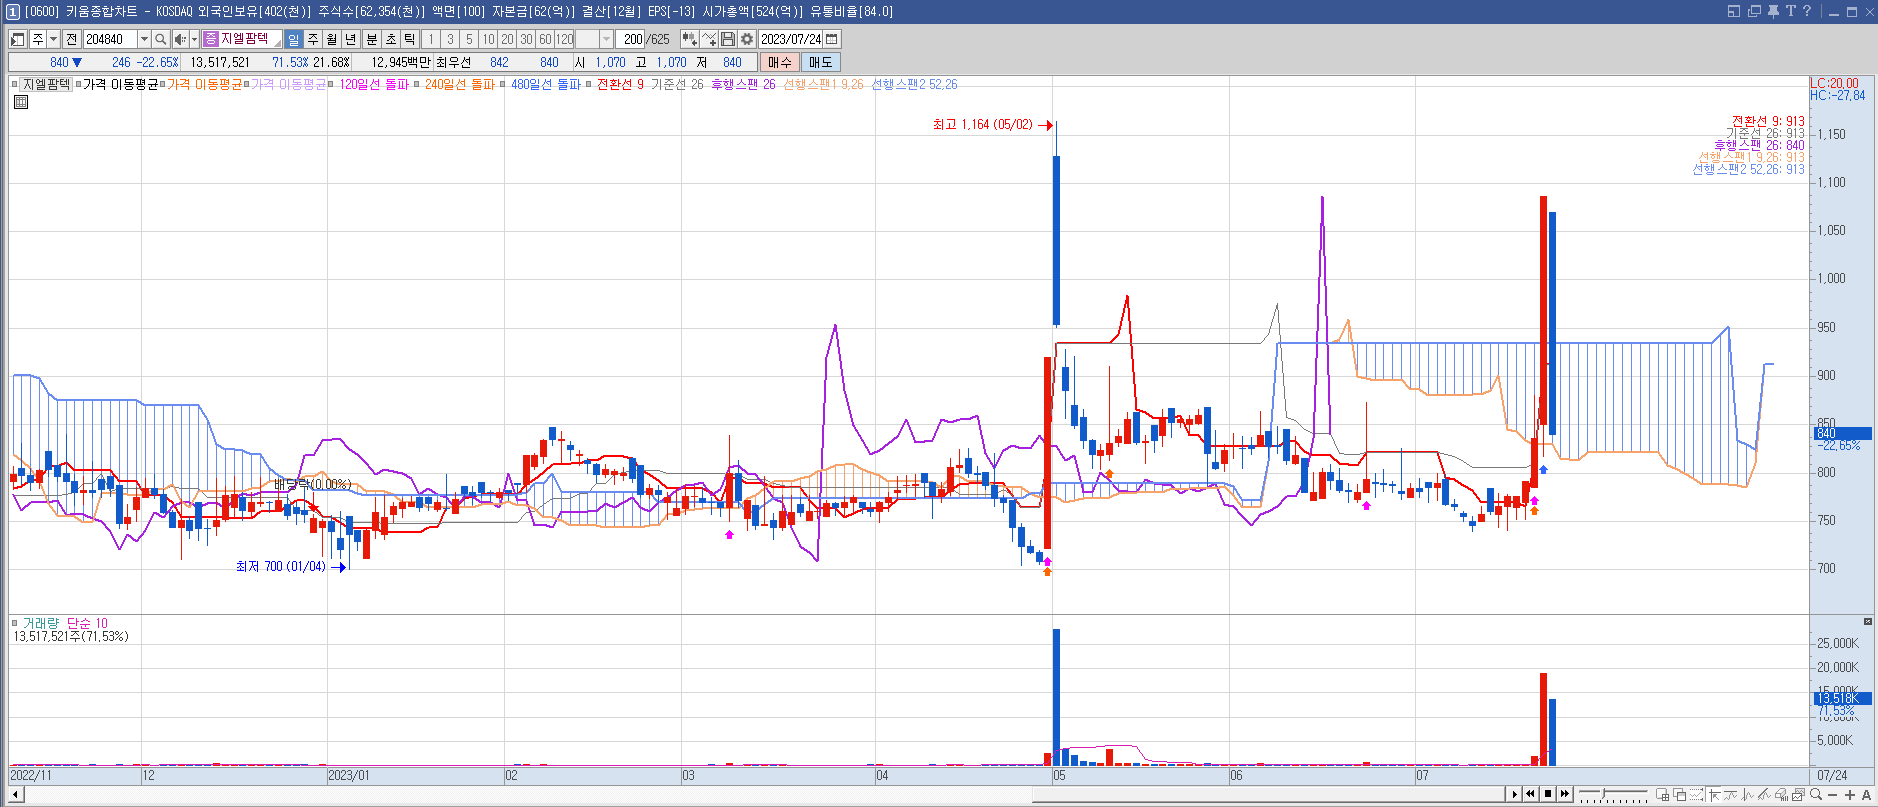The width and height of the screenshot is (1878, 807).
Task: Select the 120 interval tab
Action: tap(564, 39)
